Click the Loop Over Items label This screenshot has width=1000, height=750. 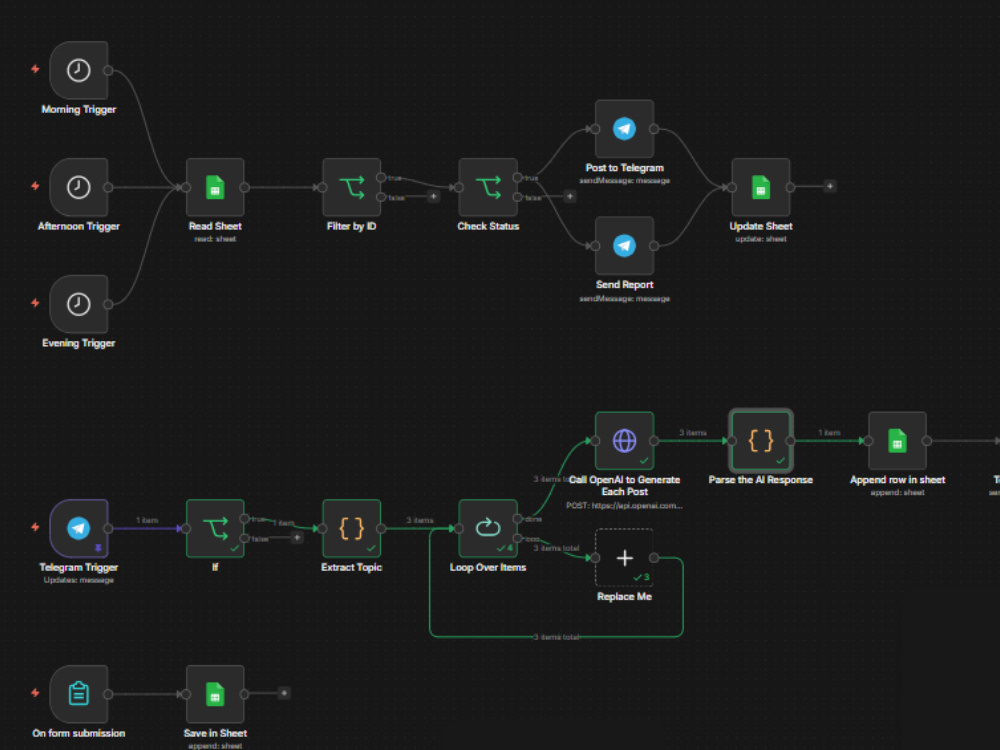point(488,568)
